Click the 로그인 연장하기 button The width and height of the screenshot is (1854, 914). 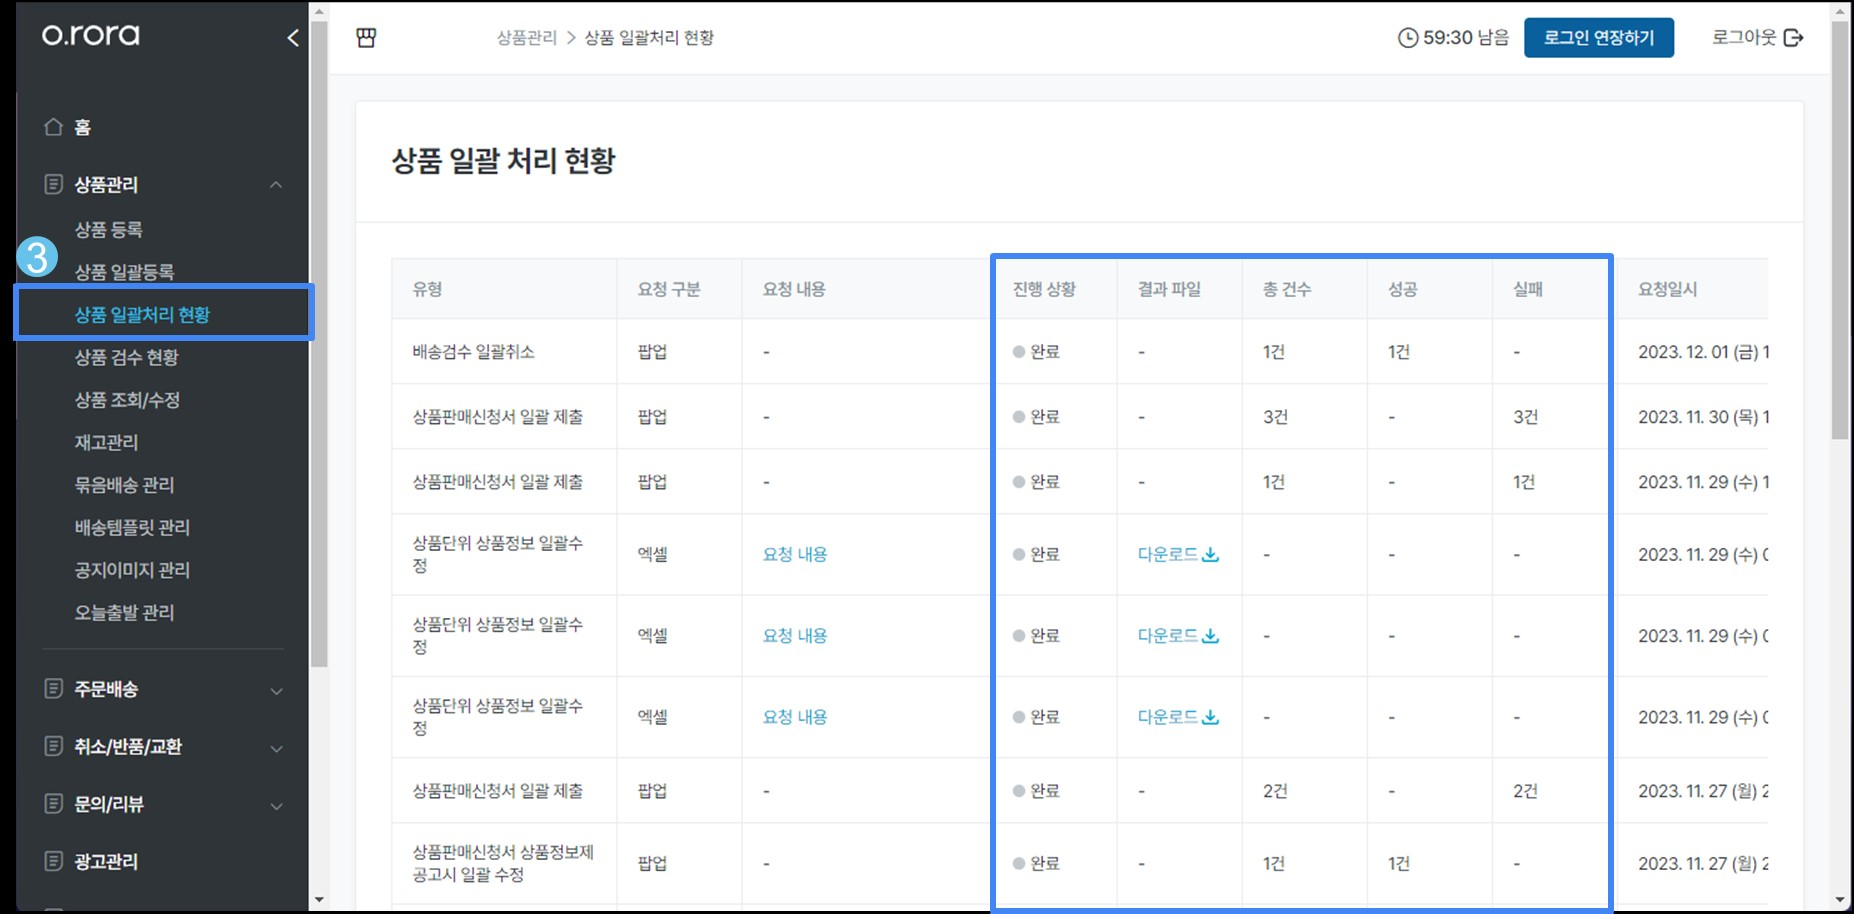click(1598, 38)
